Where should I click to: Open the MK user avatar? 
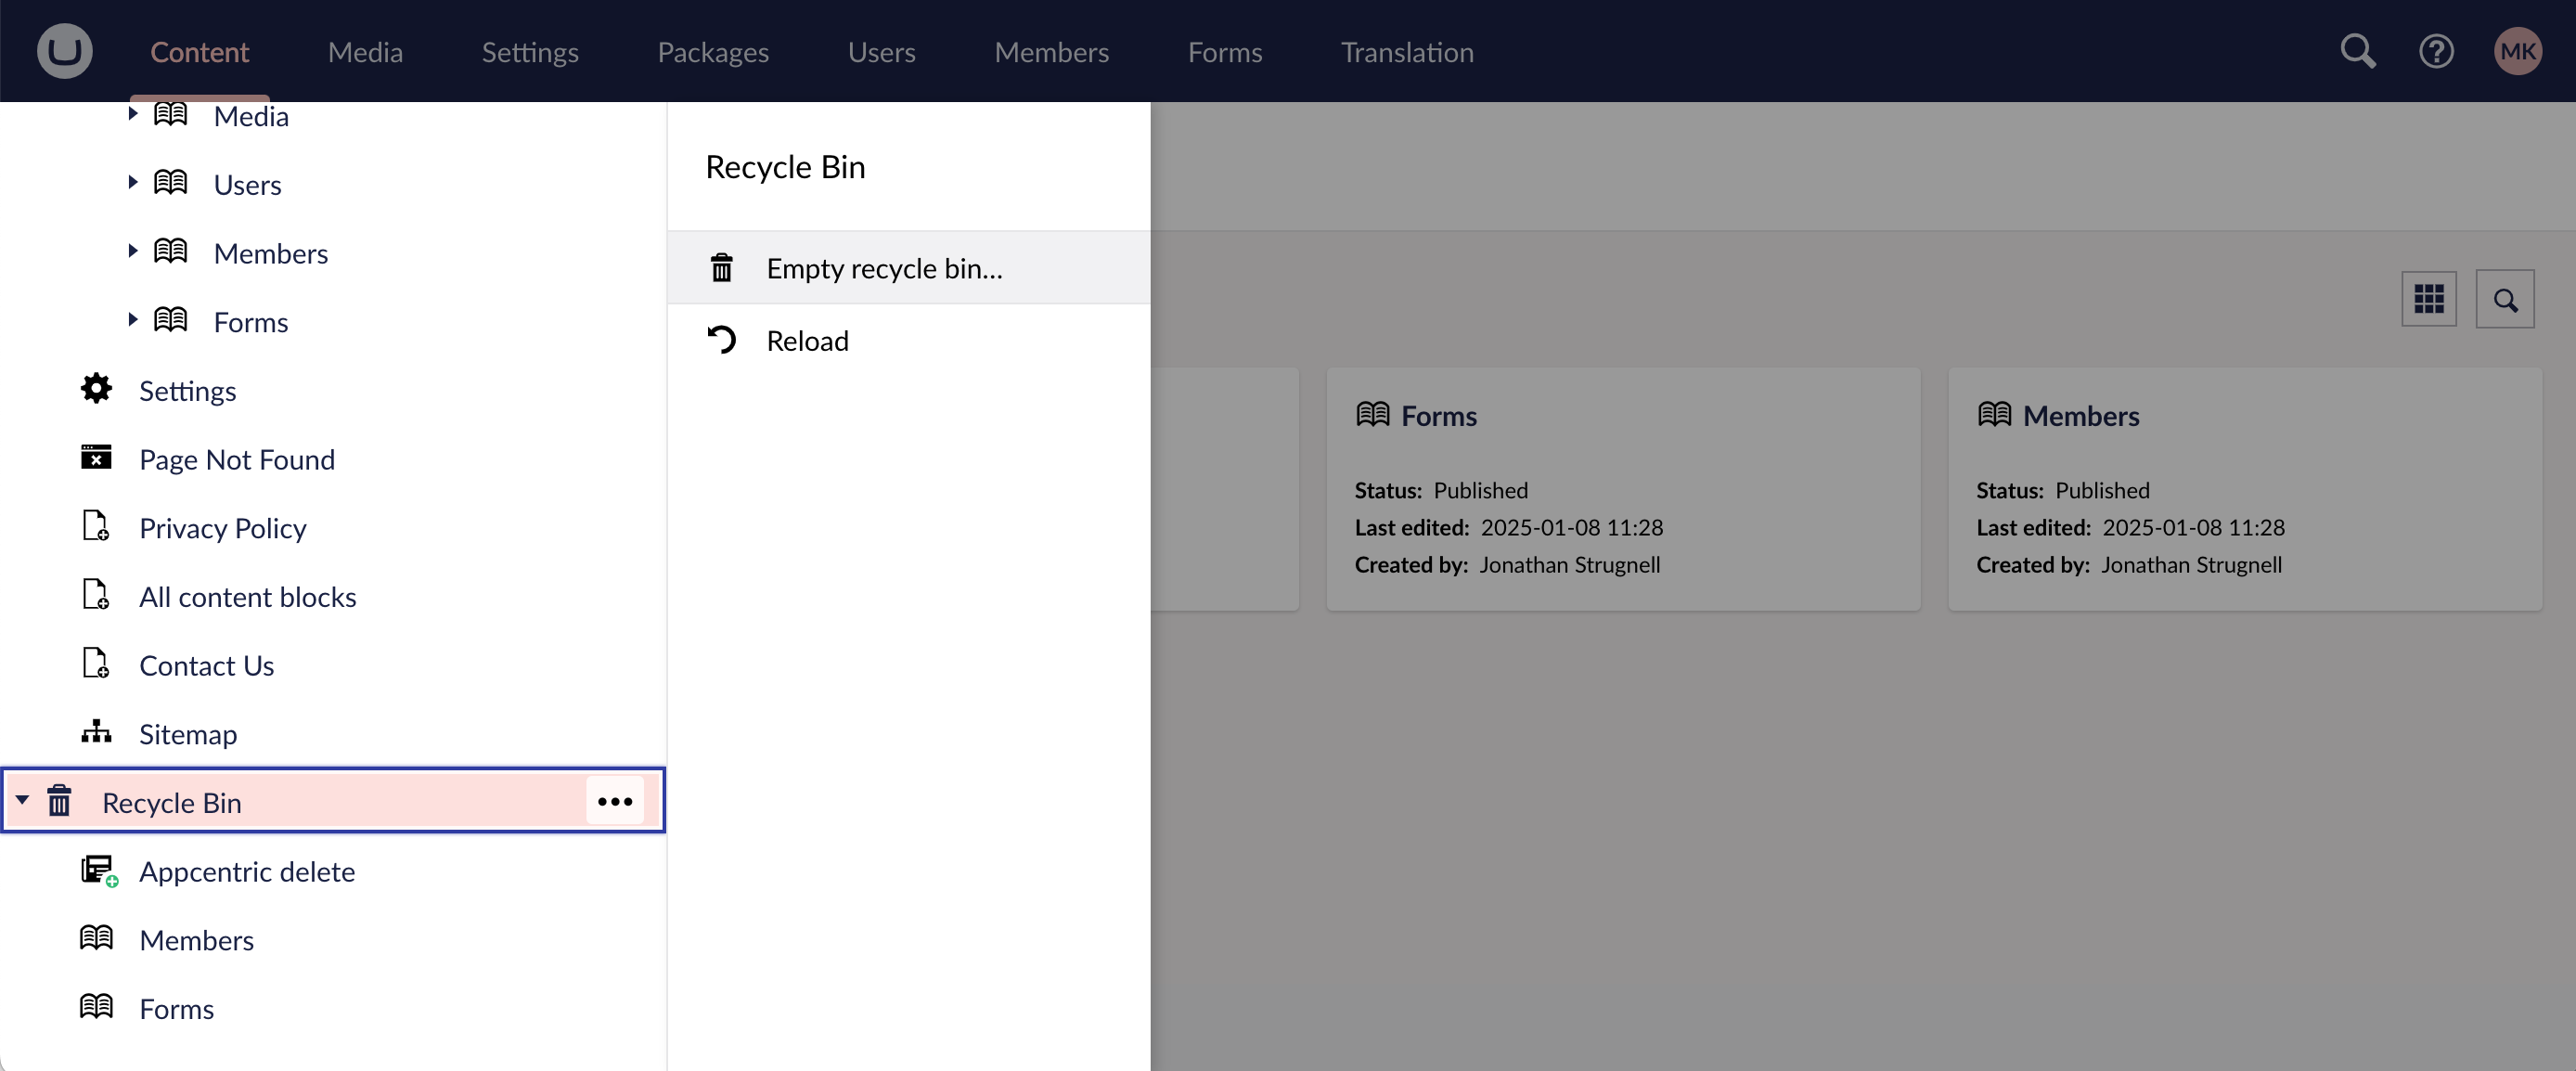click(x=2517, y=51)
